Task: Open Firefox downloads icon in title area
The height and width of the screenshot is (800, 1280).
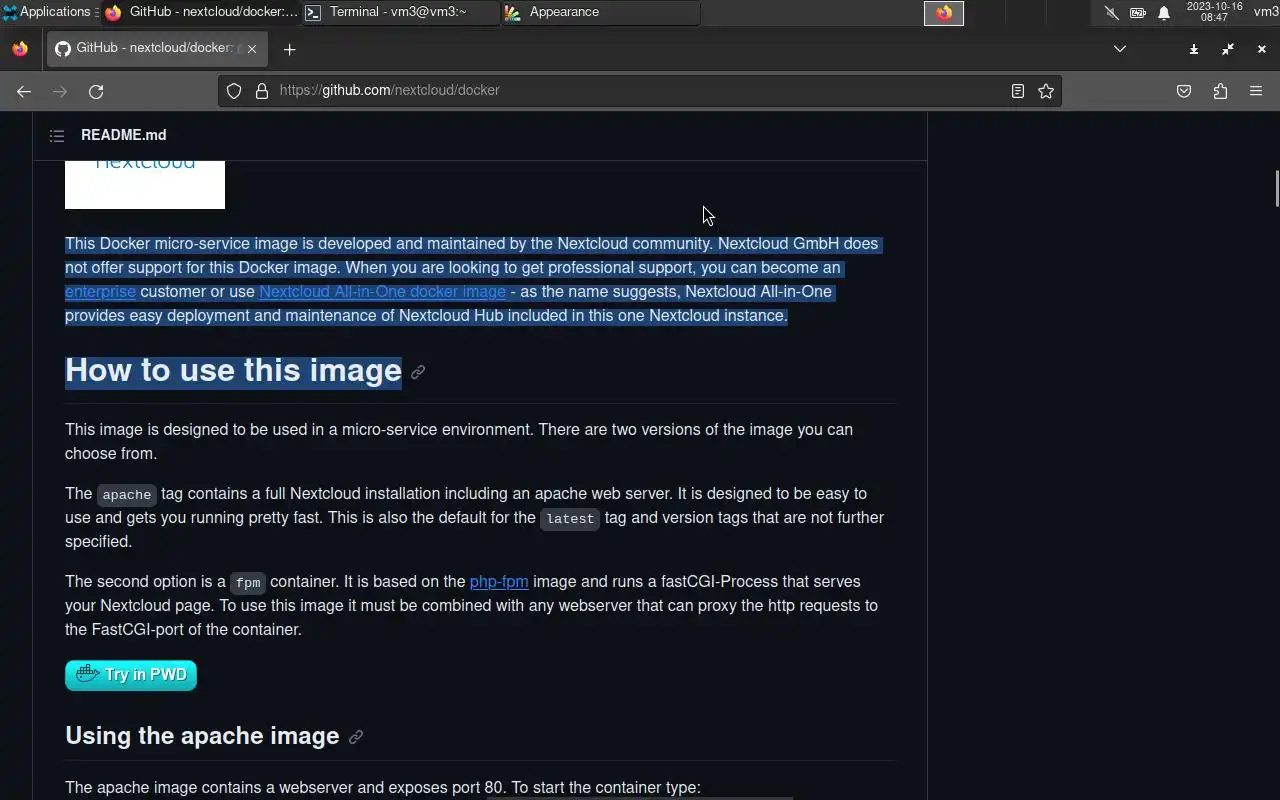Action: pos(1194,49)
